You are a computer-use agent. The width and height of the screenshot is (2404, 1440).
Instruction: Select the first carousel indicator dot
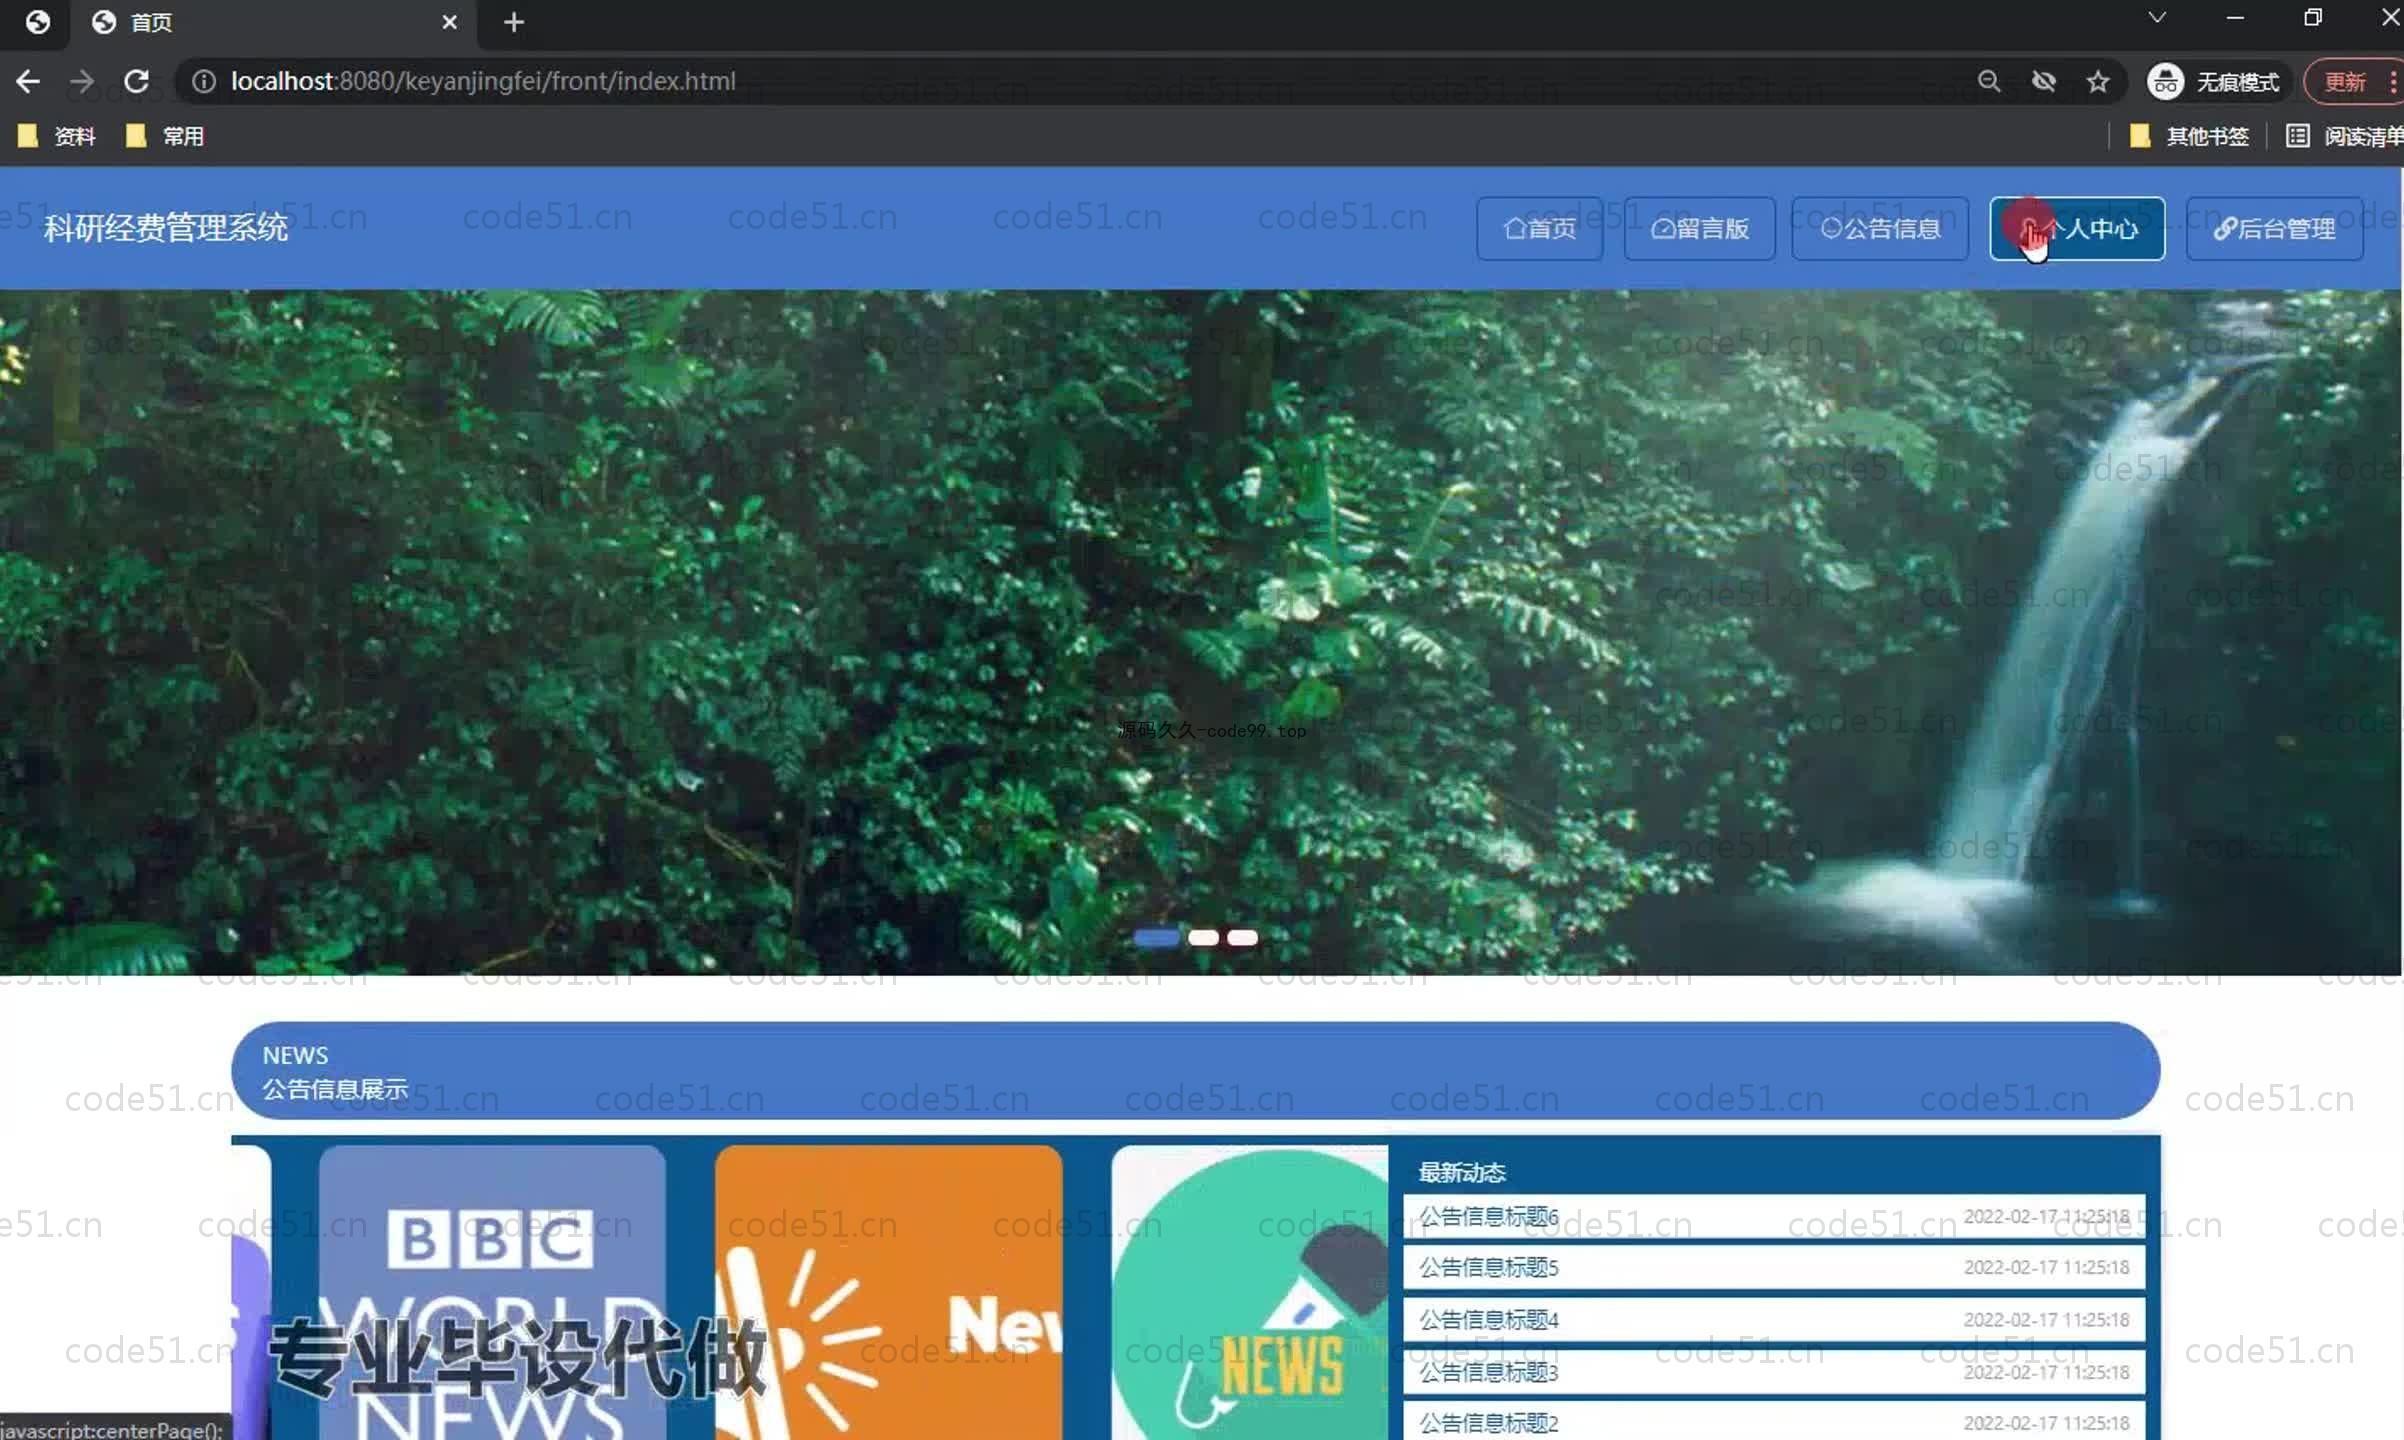point(1156,937)
